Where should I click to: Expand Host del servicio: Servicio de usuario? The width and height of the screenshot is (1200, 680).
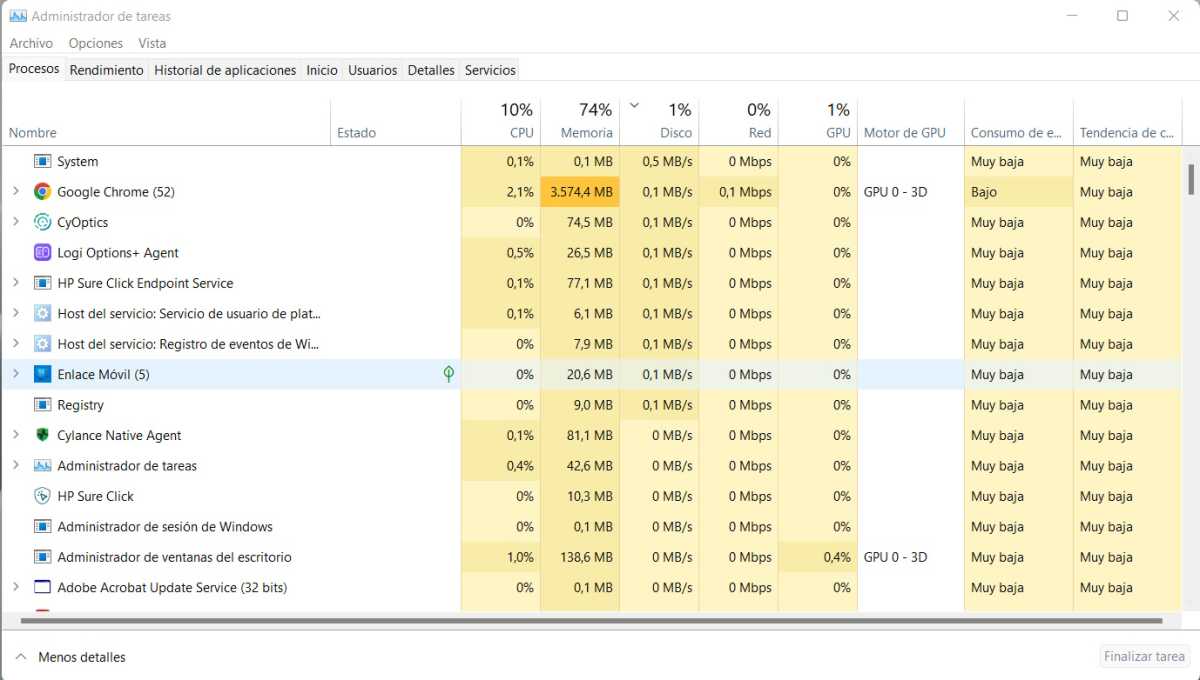[15, 313]
